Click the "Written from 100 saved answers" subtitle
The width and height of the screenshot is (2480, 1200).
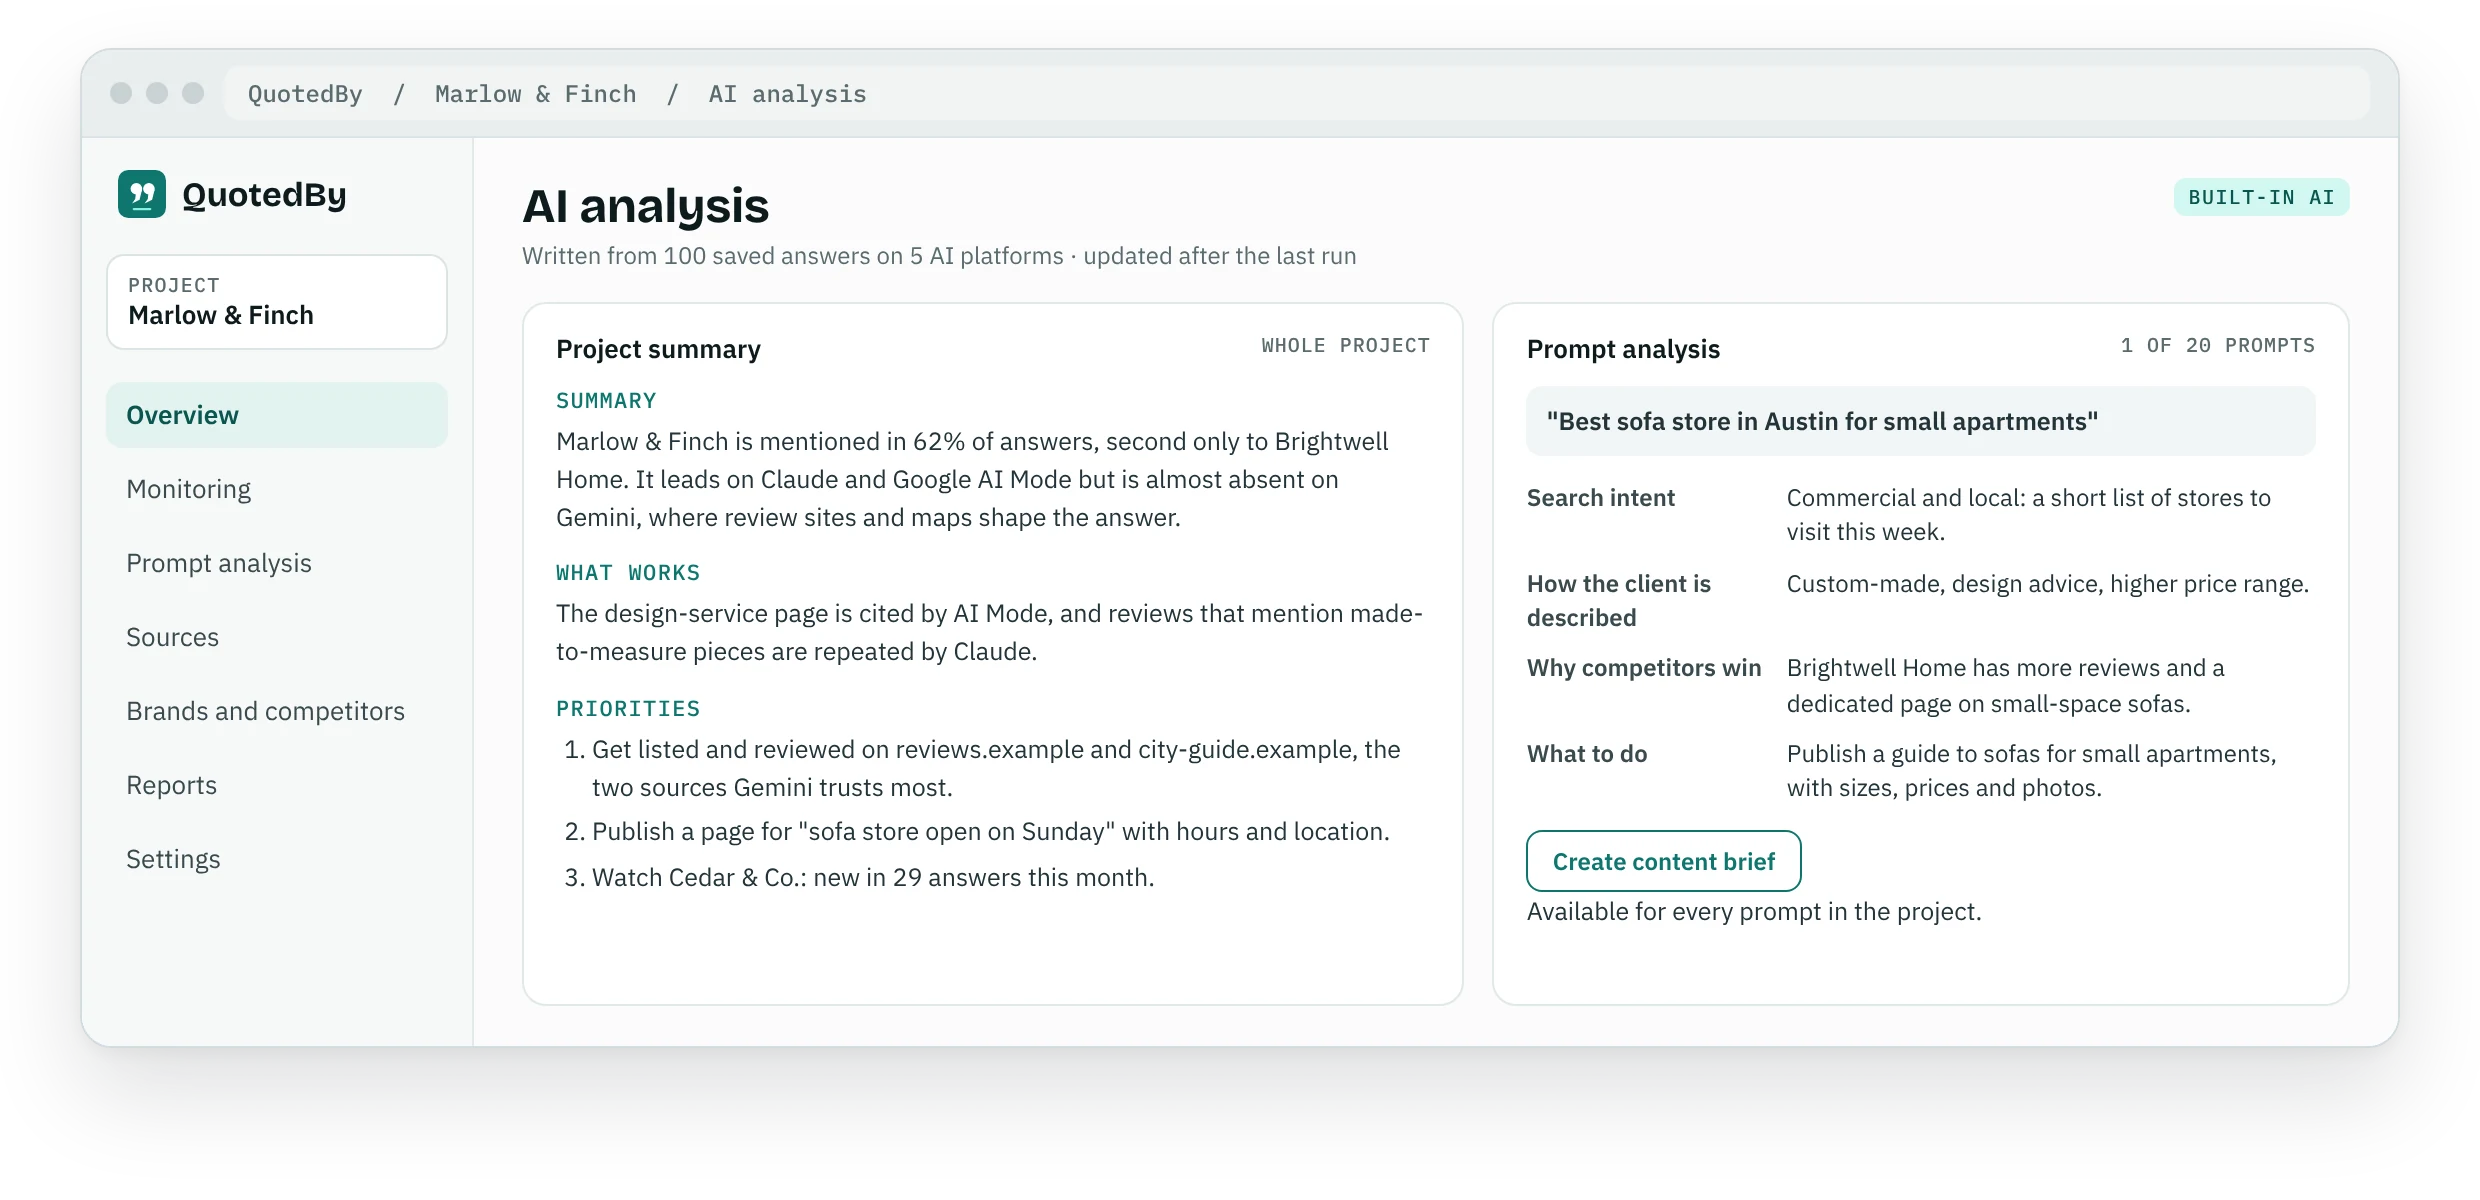(939, 255)
